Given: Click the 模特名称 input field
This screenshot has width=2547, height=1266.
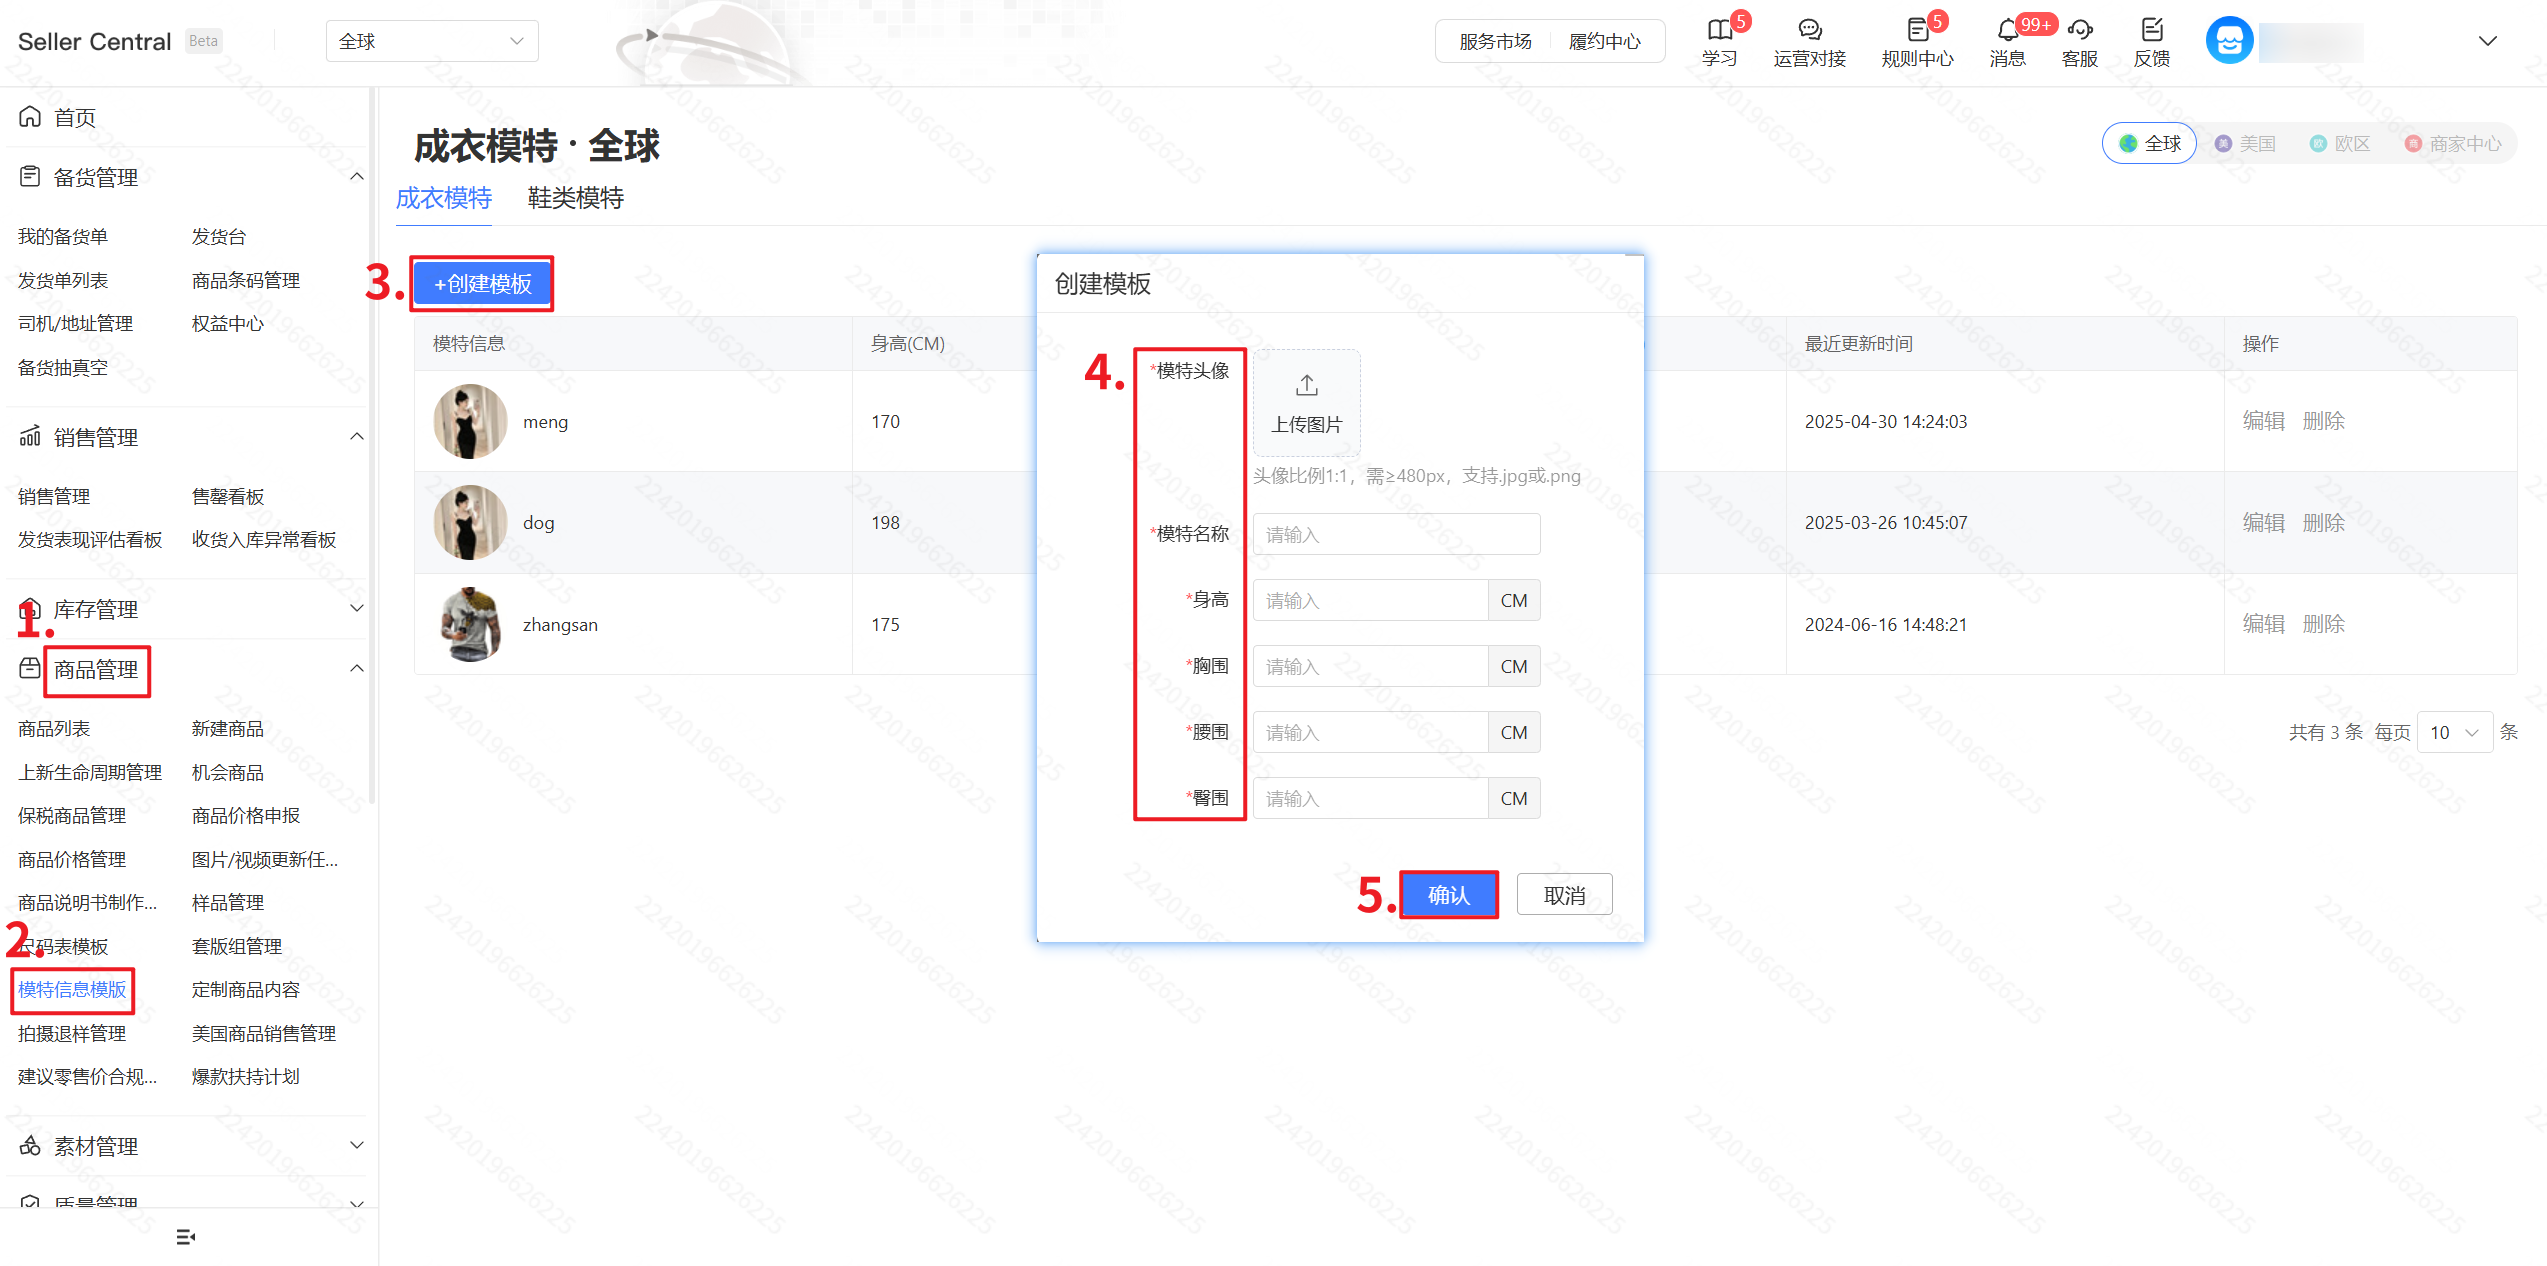Looking at the screenshot, I should coord(1396,535).
